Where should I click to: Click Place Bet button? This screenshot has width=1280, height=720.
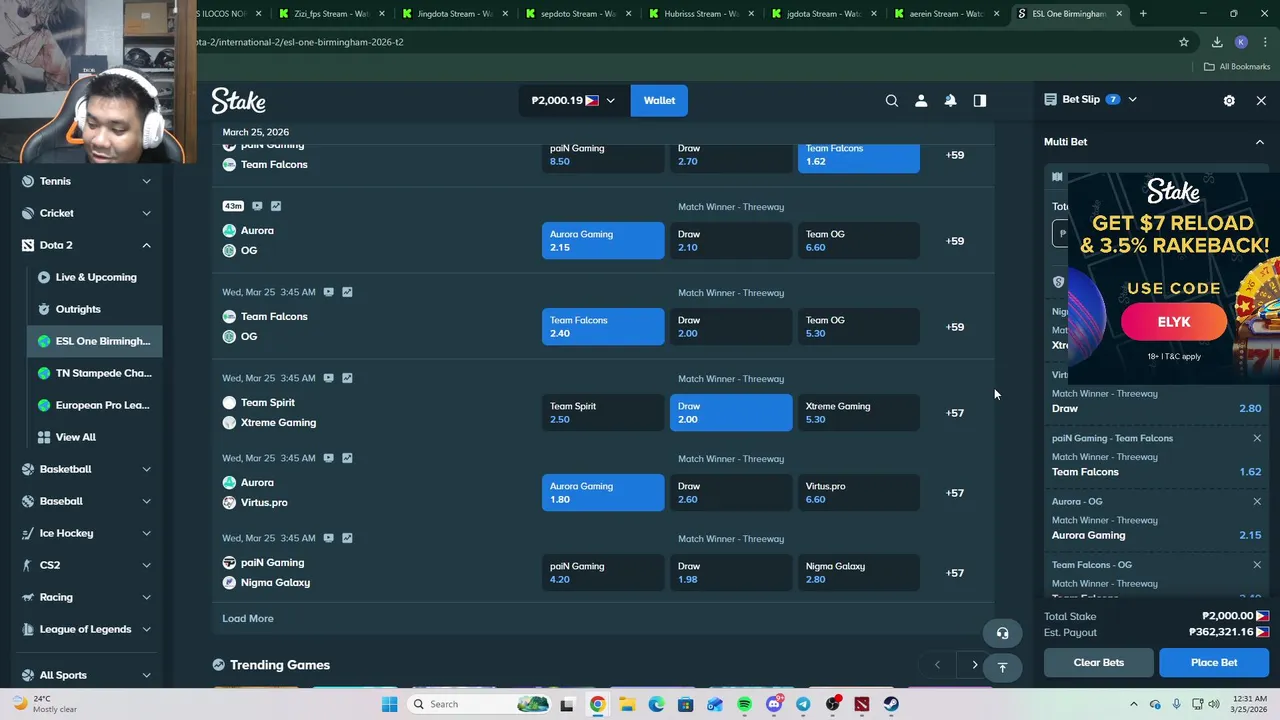coord(1214,662)
